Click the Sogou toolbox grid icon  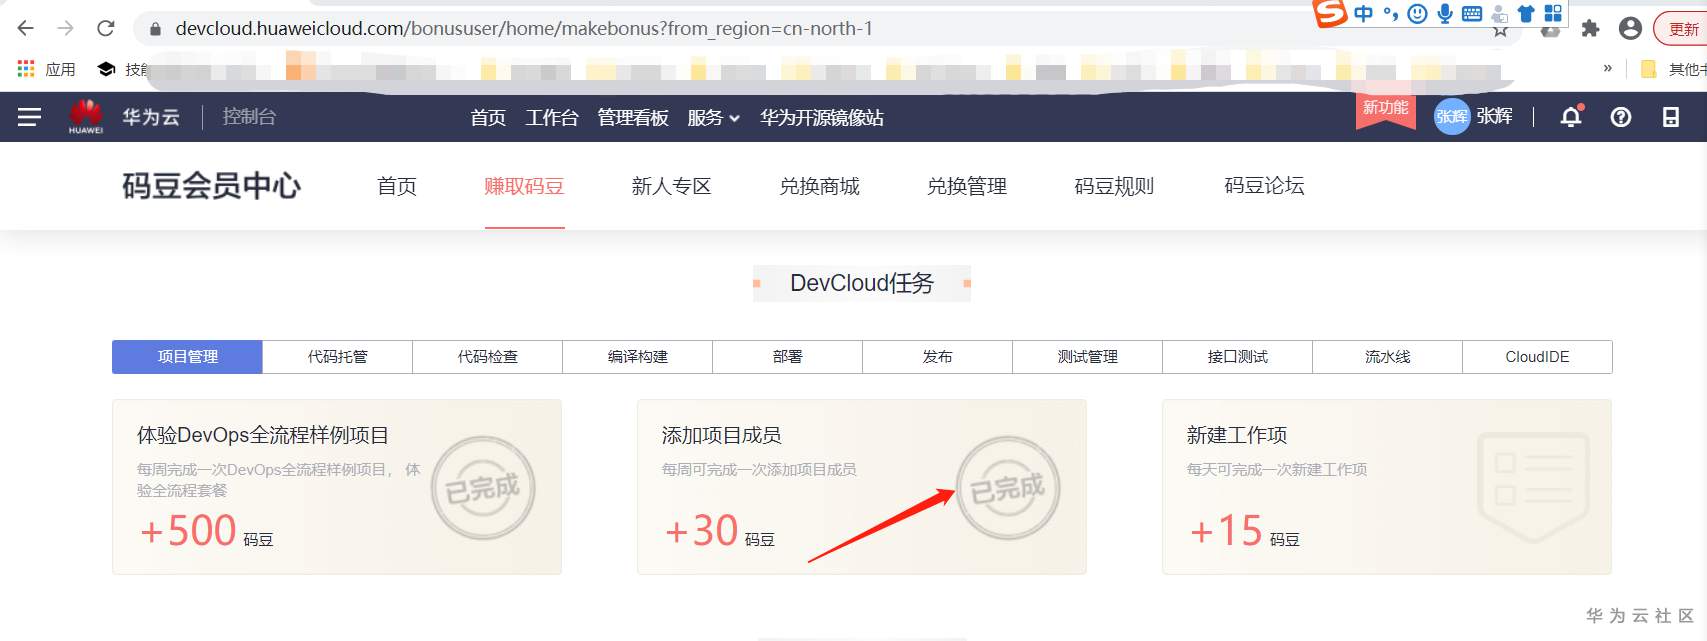tap(1553, 13)
